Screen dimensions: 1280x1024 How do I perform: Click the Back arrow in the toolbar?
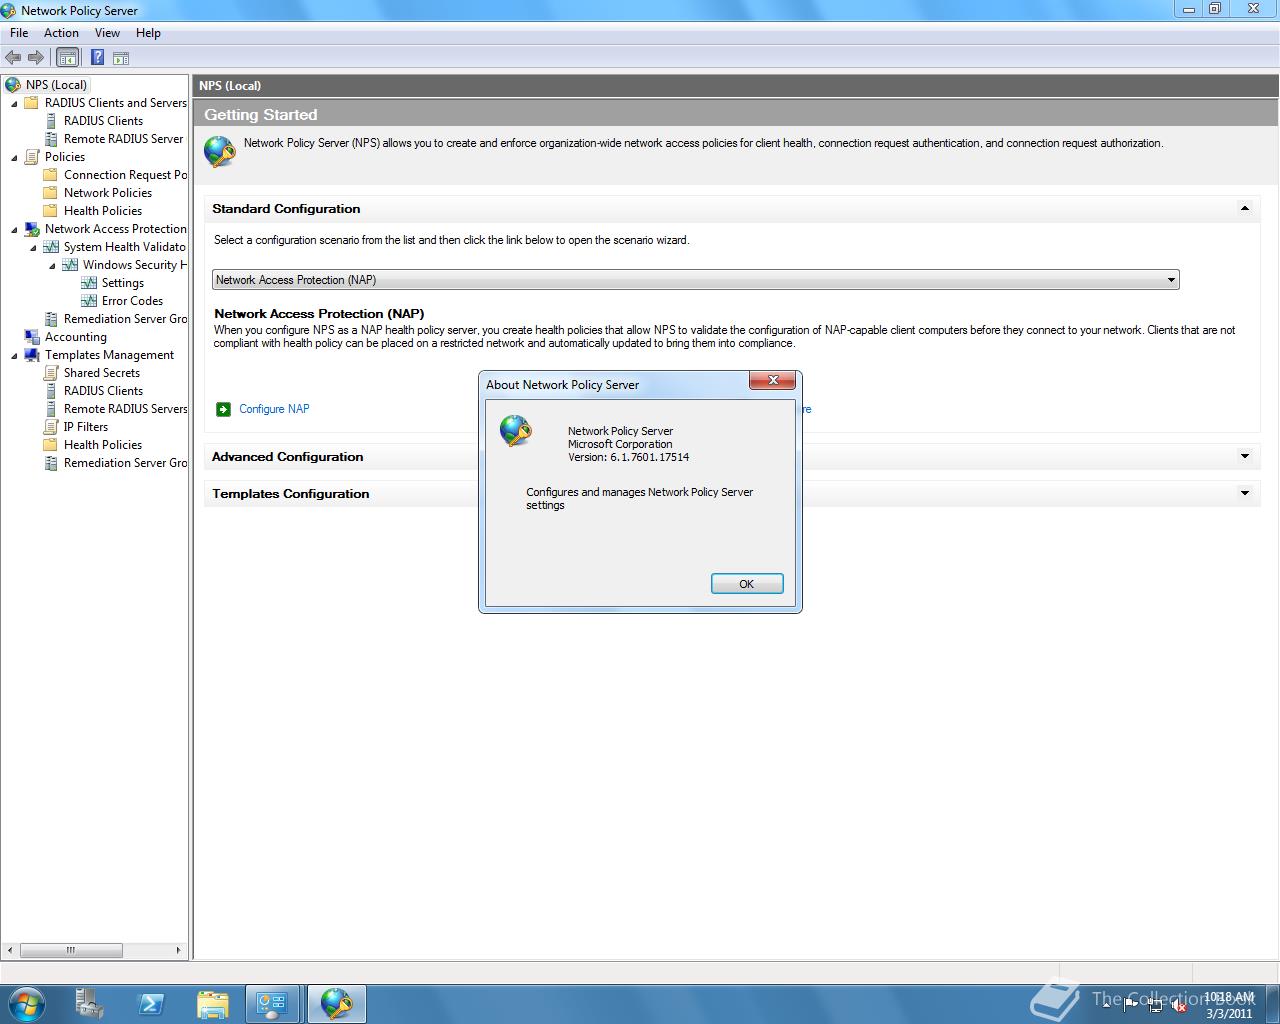13,58
